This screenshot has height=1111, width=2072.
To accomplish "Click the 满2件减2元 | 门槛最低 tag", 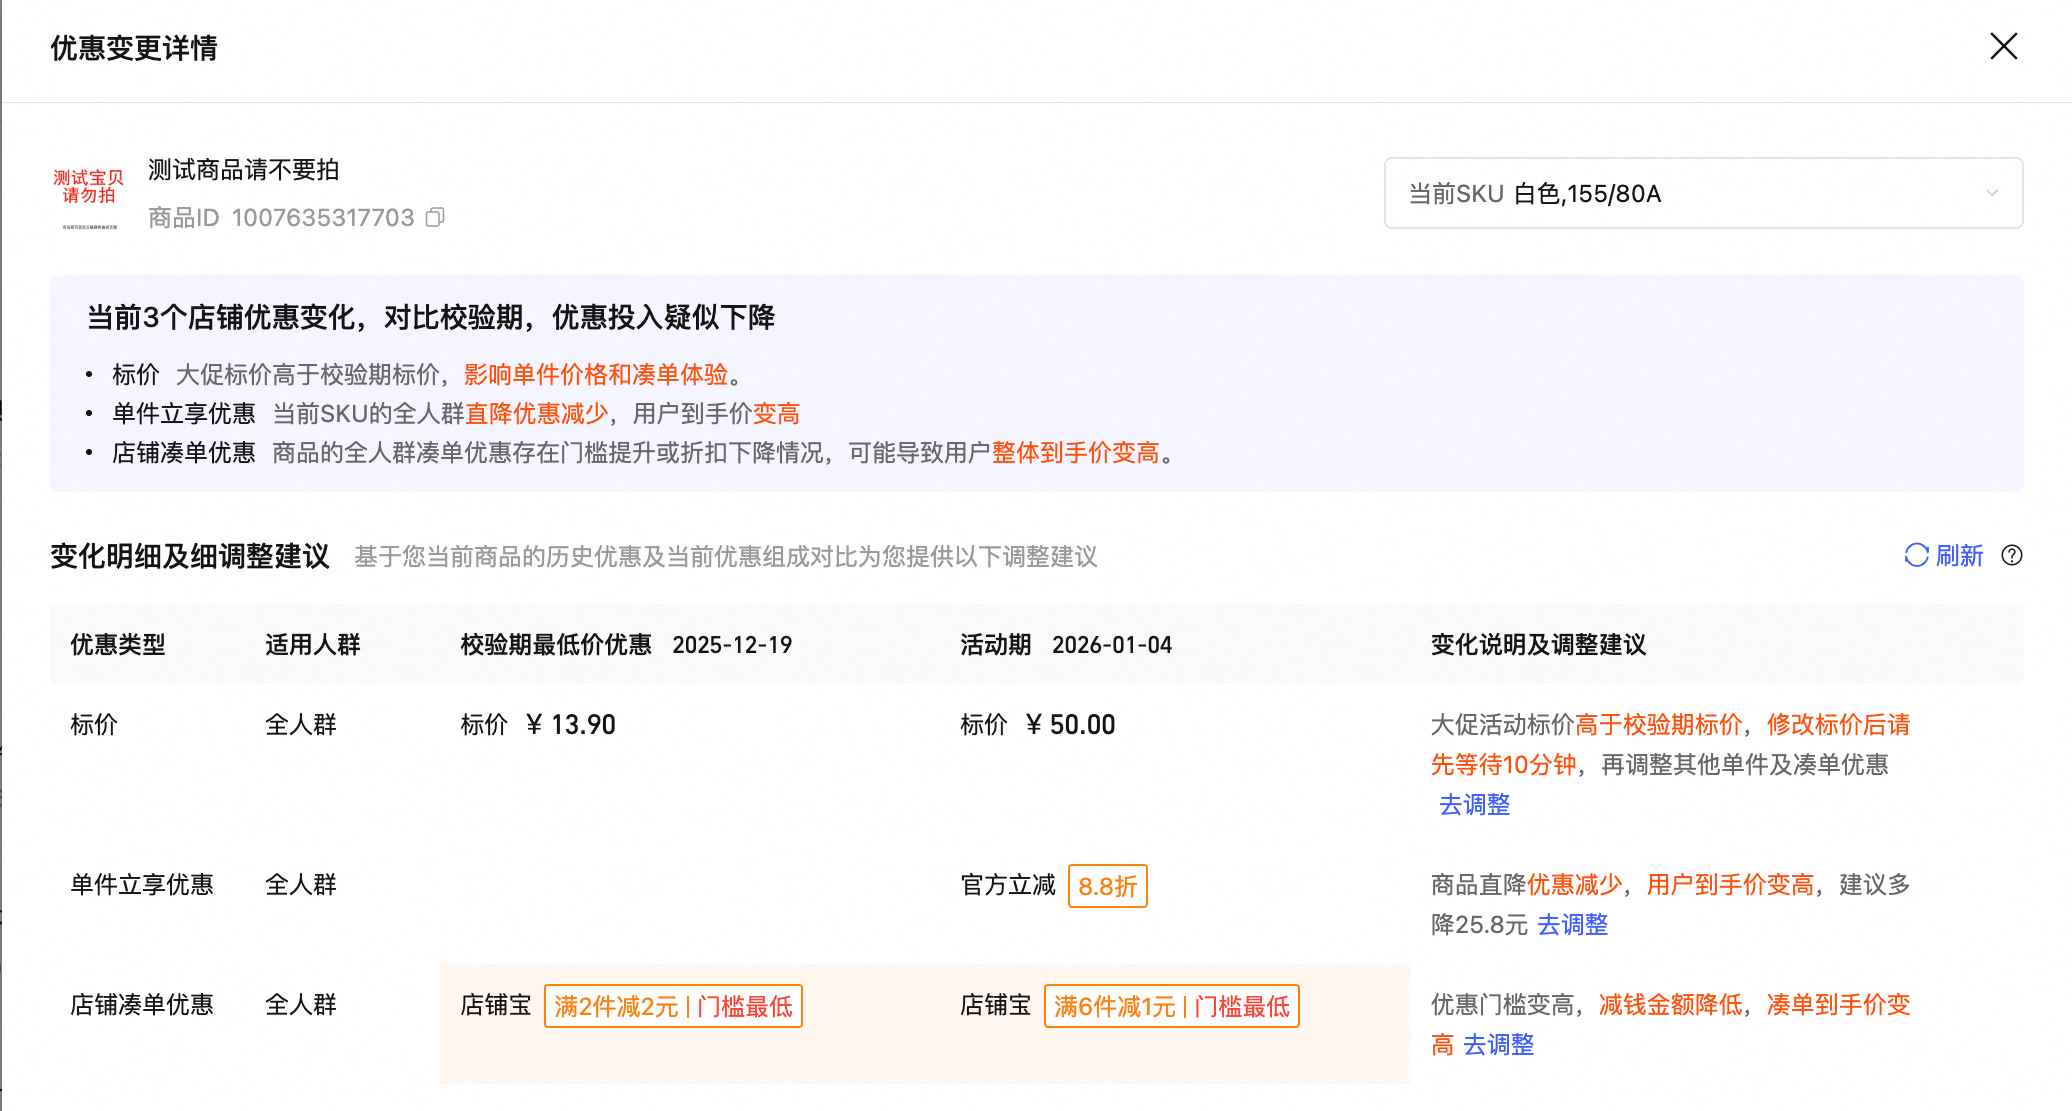I will click(673, 1006).
